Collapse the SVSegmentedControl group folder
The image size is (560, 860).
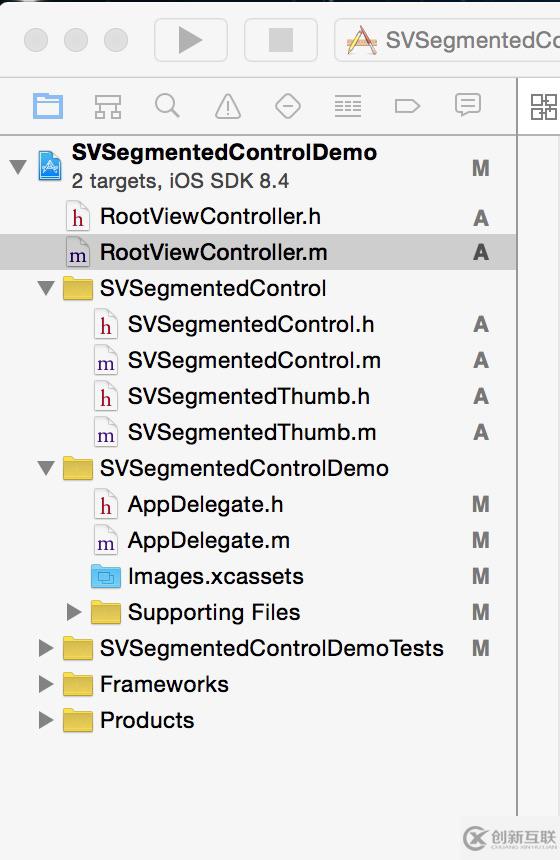46,287
